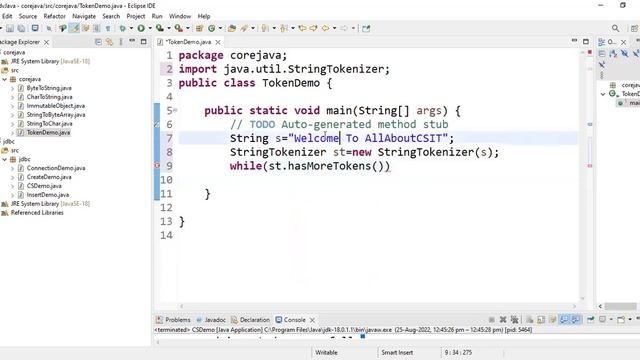This screenshot has height=360, width=640.
Task: Click the green Run button in the toolbar
Action: click(141, 28)
